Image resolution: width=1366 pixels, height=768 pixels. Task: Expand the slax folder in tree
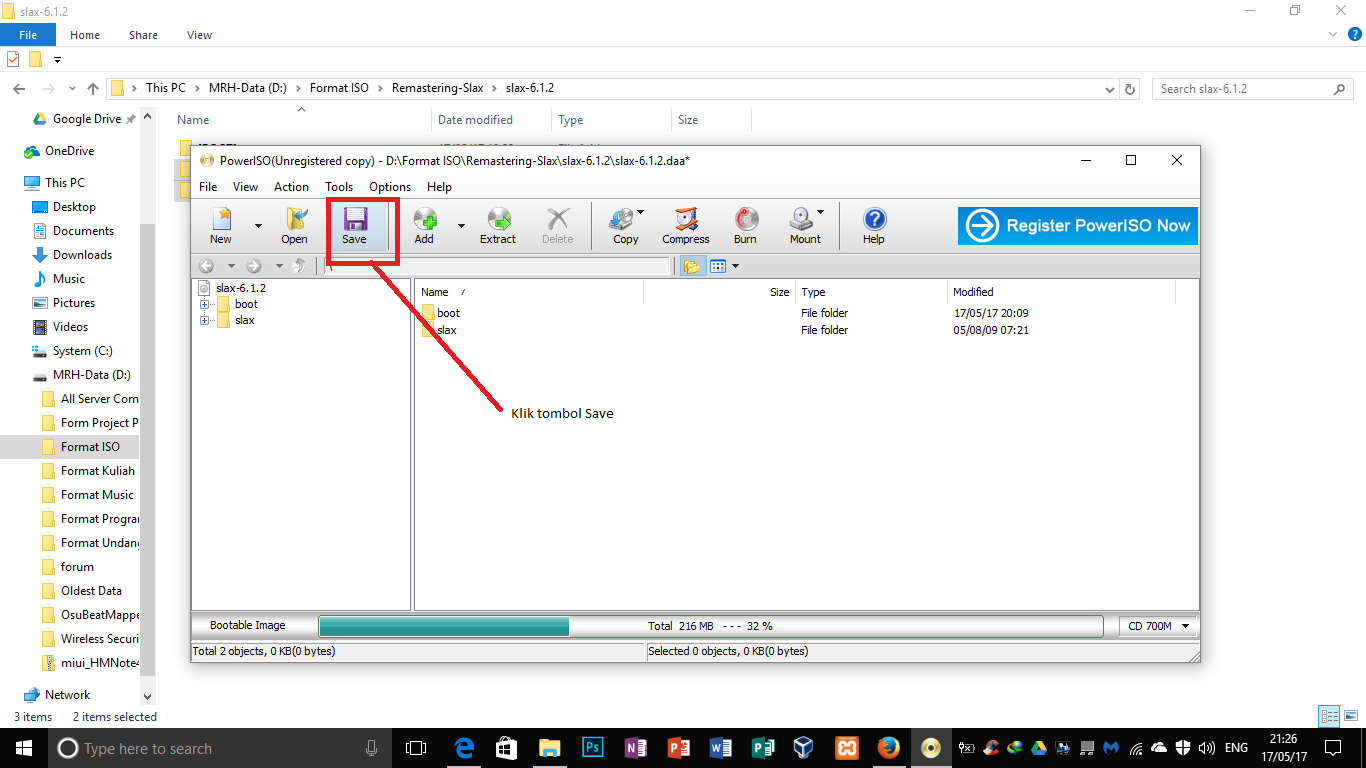point(205,320)
